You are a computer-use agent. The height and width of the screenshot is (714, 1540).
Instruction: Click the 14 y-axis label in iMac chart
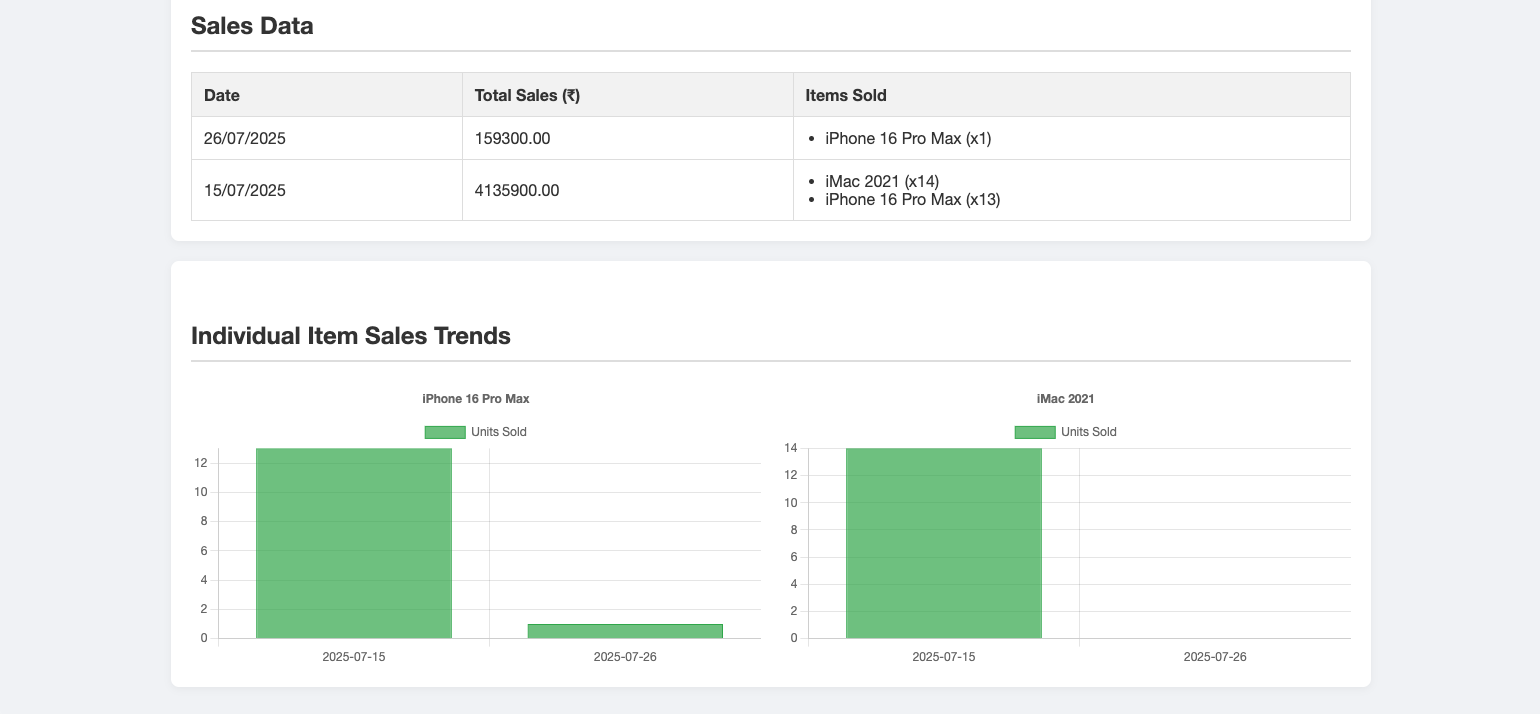coord(791,448)
